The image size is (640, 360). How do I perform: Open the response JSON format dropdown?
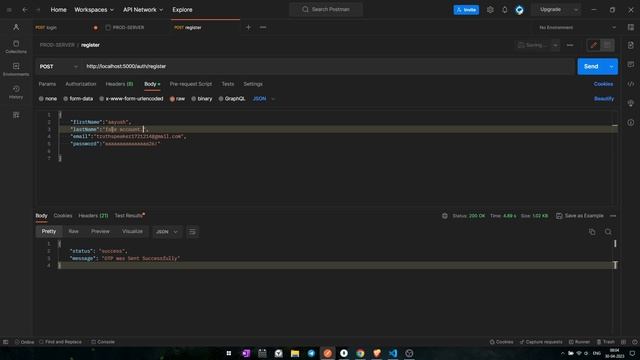pyautogui.click(x=167, y=232)
